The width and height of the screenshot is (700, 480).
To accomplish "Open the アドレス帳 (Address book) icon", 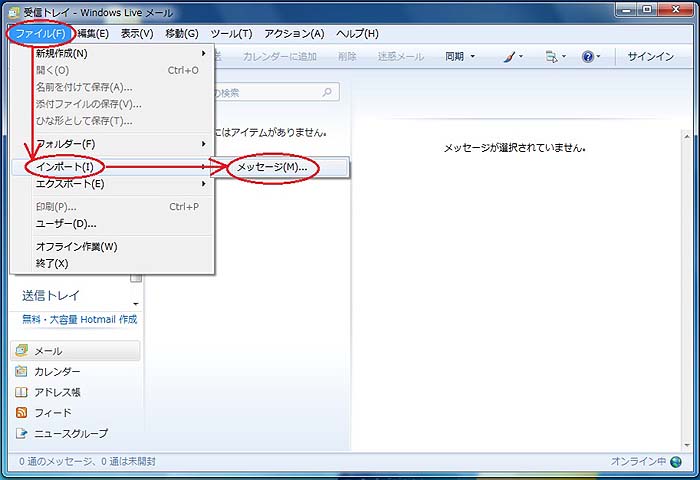I will 22,392.
